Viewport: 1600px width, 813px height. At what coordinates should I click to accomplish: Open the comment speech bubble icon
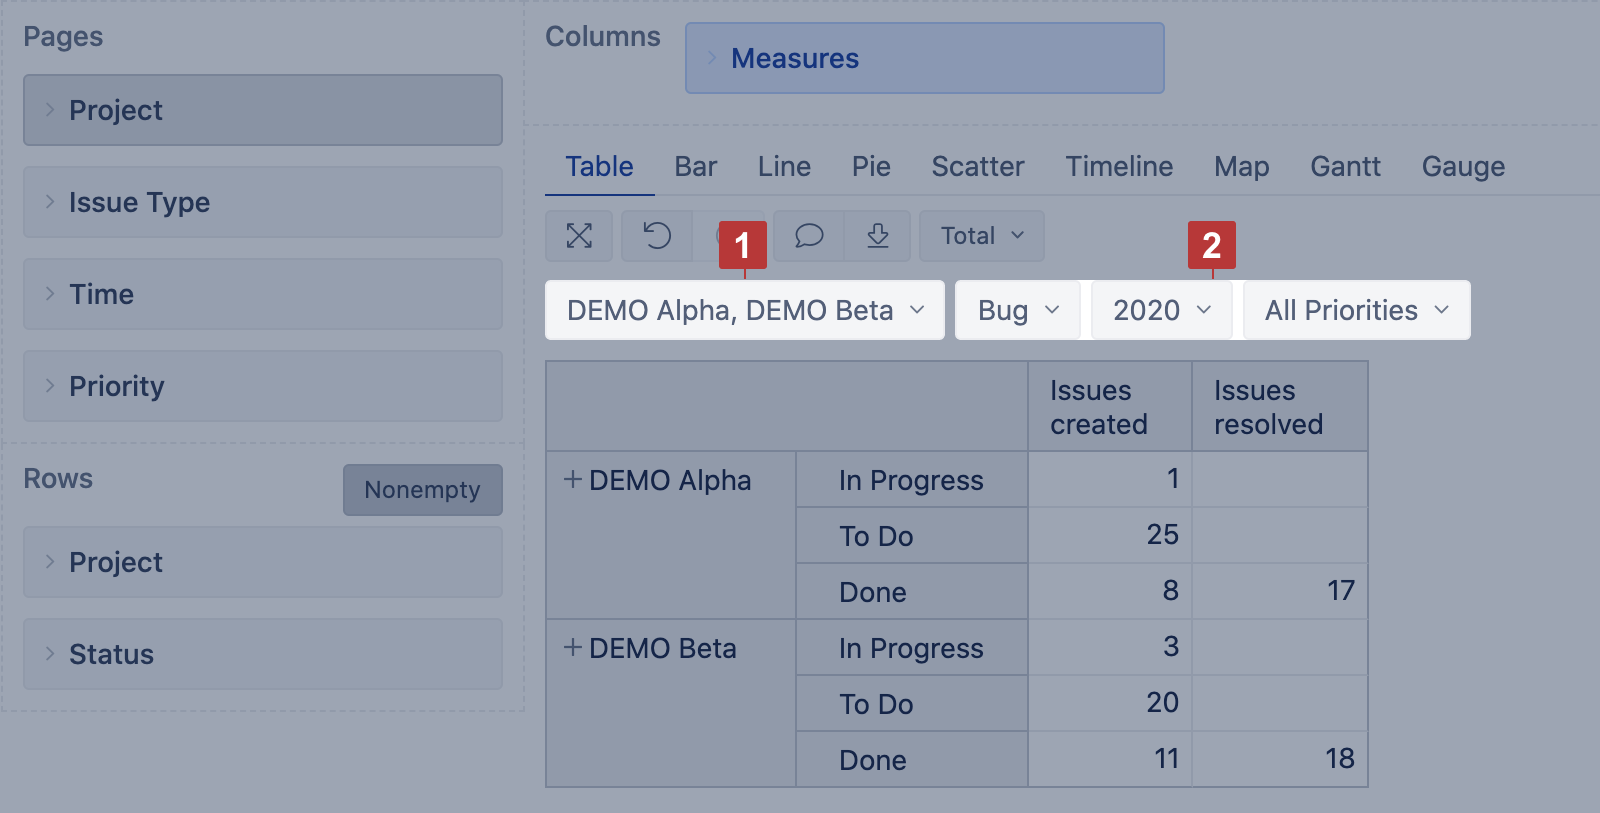click(x=809, y=236)
